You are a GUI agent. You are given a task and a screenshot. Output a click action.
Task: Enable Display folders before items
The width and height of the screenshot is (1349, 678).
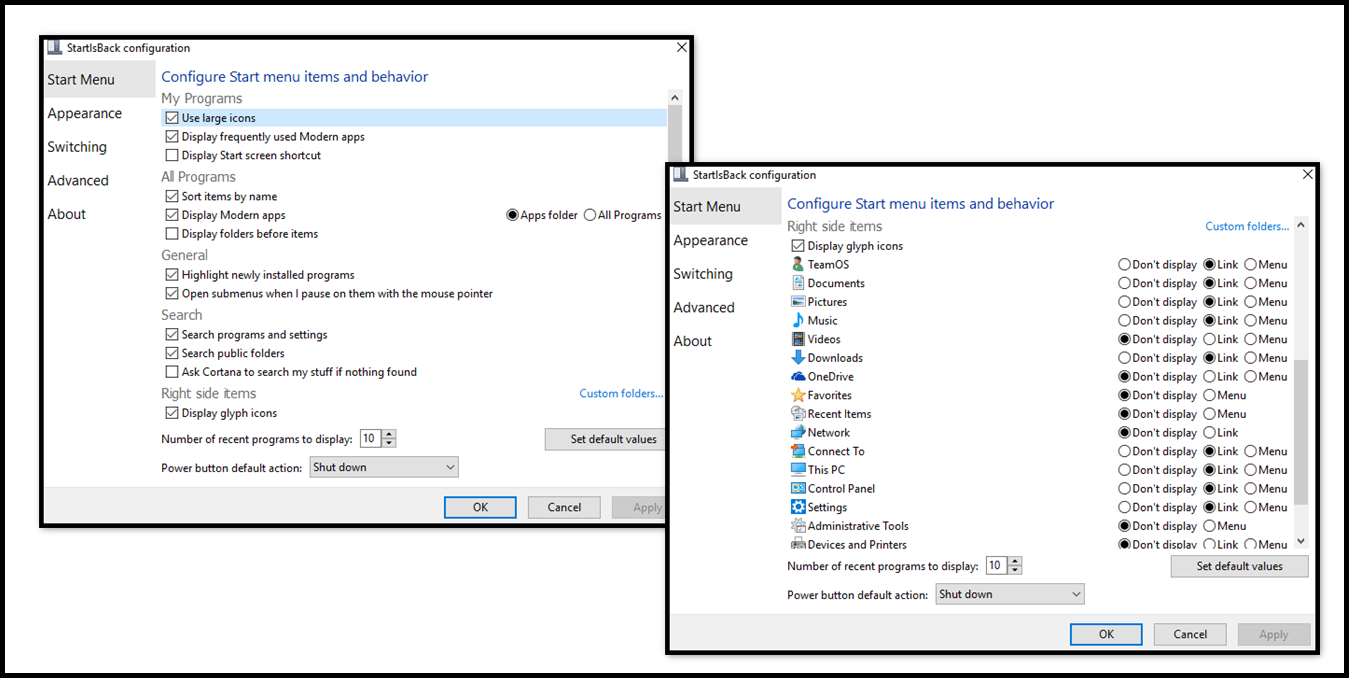tap(172, 234)
